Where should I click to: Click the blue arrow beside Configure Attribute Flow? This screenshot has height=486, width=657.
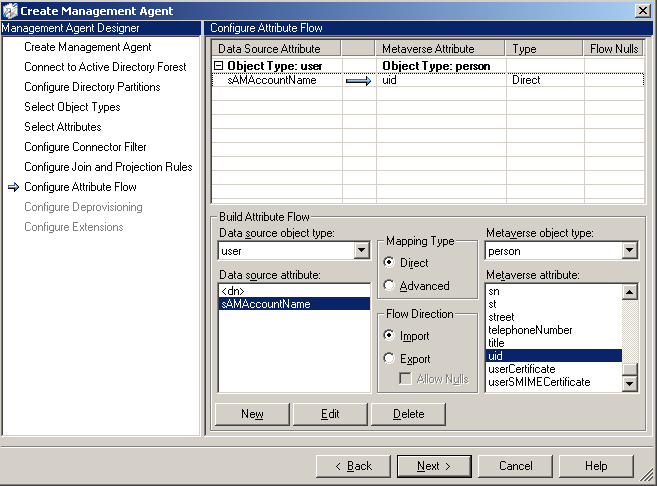pos(13,187)
